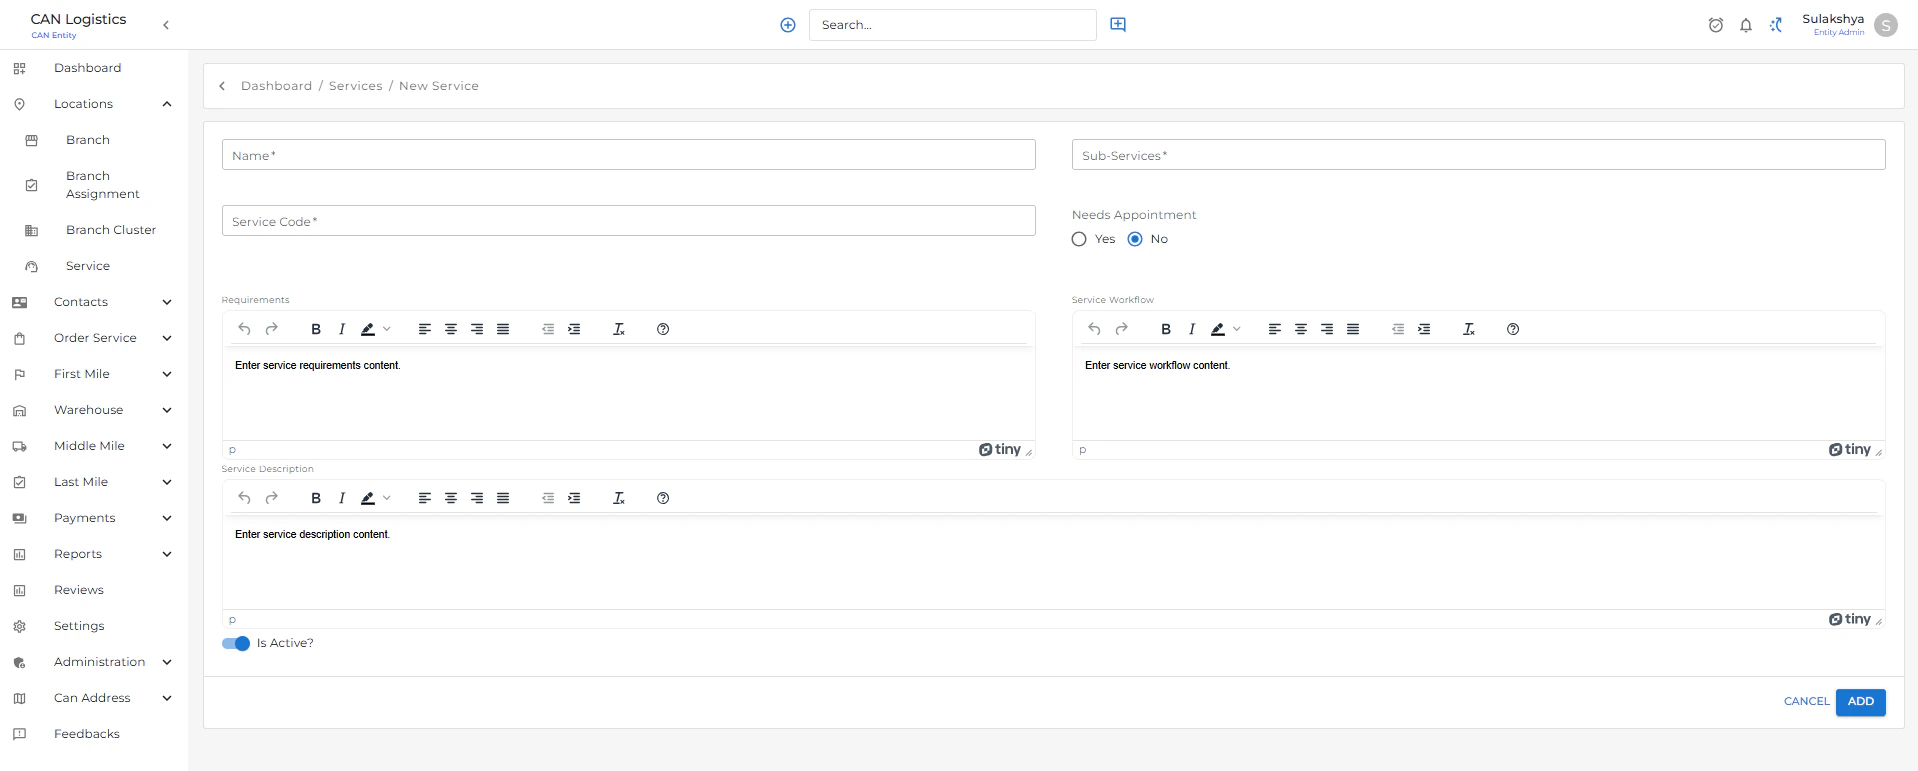Go to Dashboard breadcrumb link
The image size is (1918, 771).
tap(277, 86)
